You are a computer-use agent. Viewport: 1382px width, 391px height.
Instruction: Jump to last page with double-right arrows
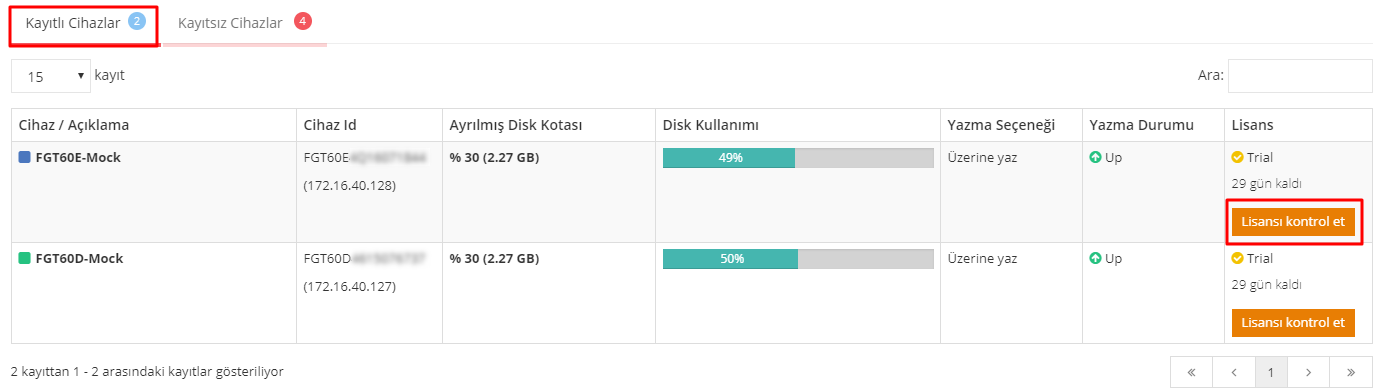pos(1351,372)
